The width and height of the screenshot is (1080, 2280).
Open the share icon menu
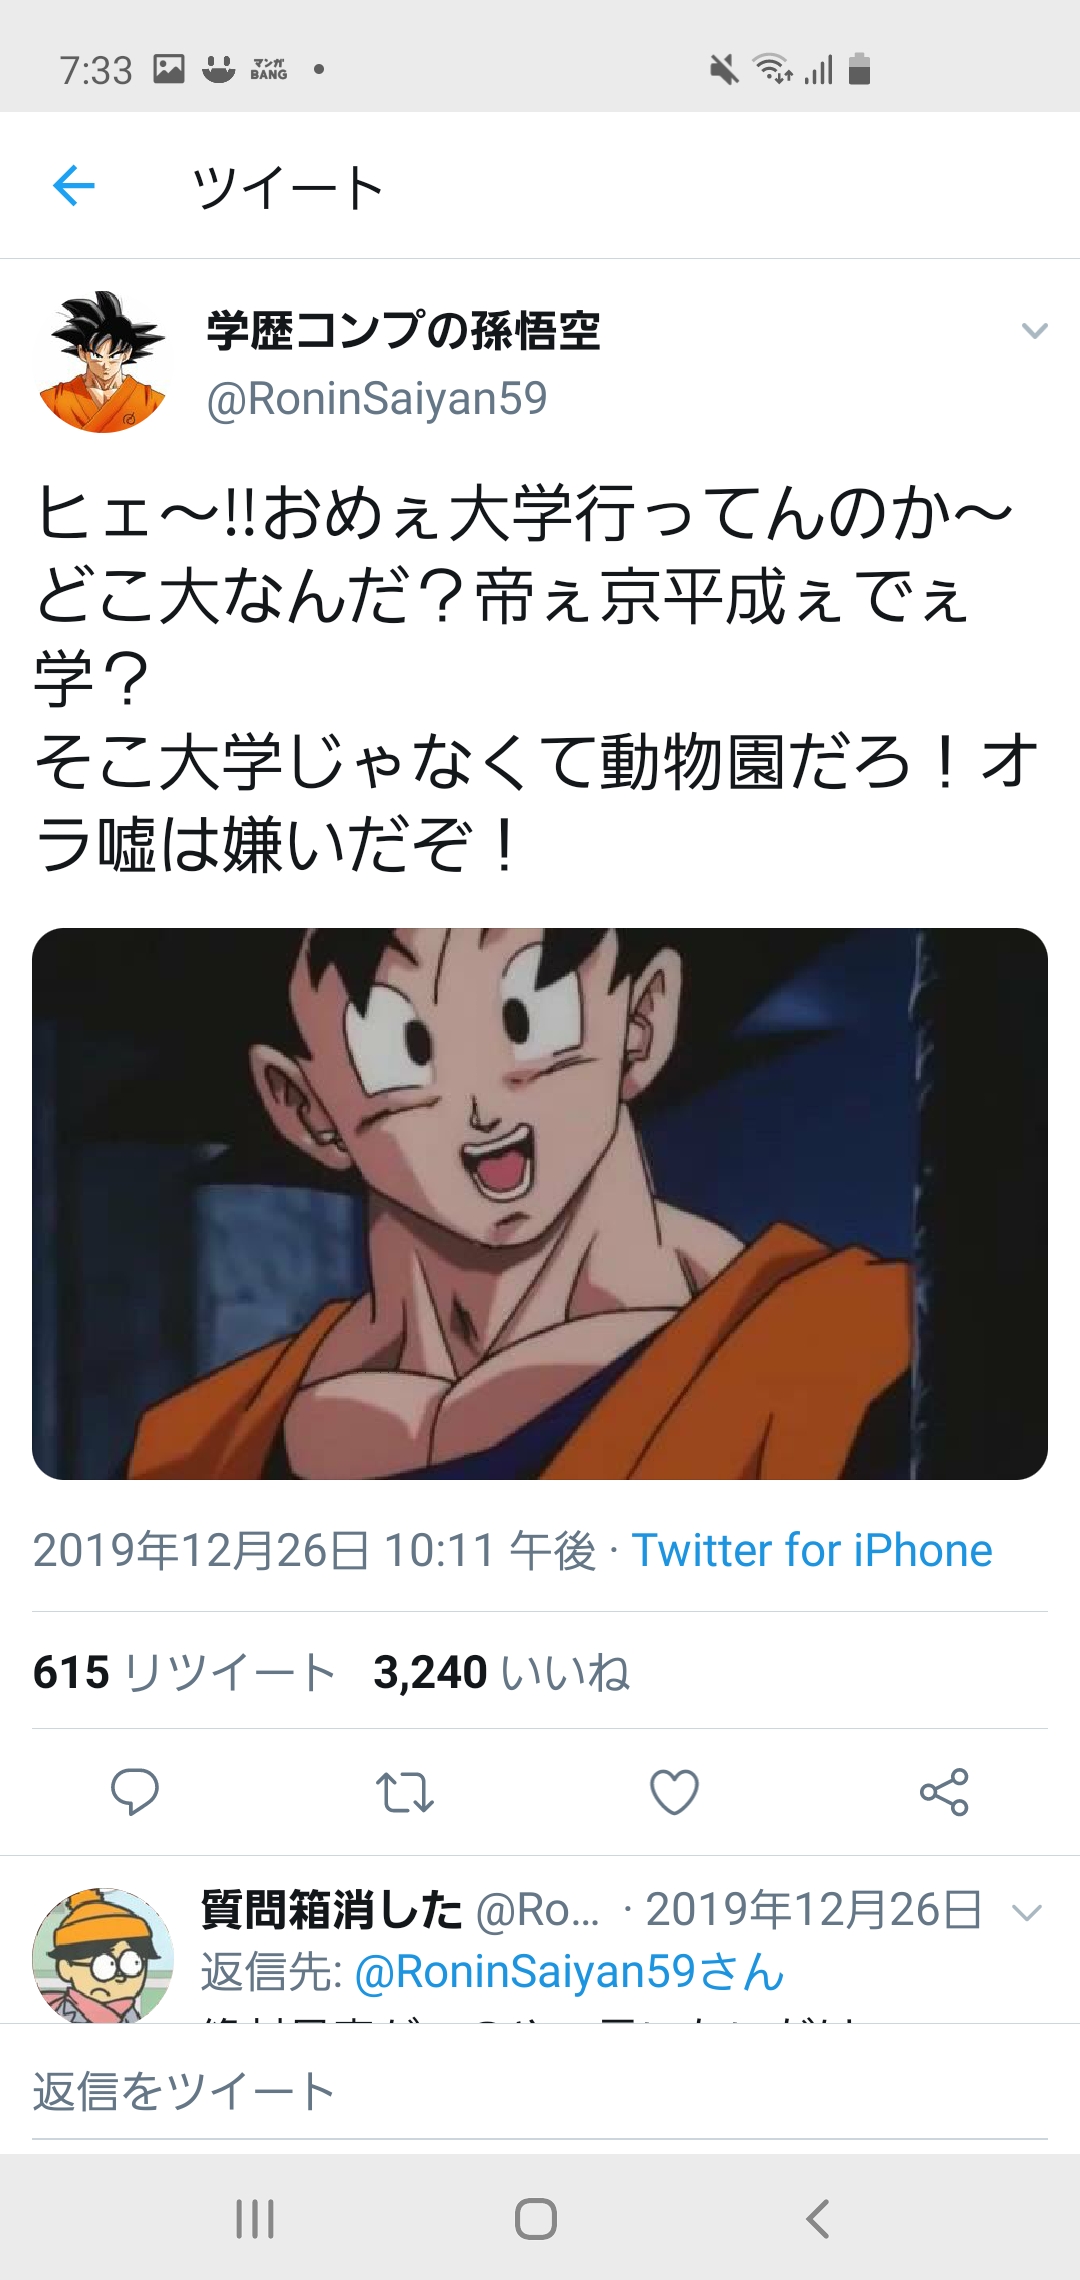coord(945,1792)
